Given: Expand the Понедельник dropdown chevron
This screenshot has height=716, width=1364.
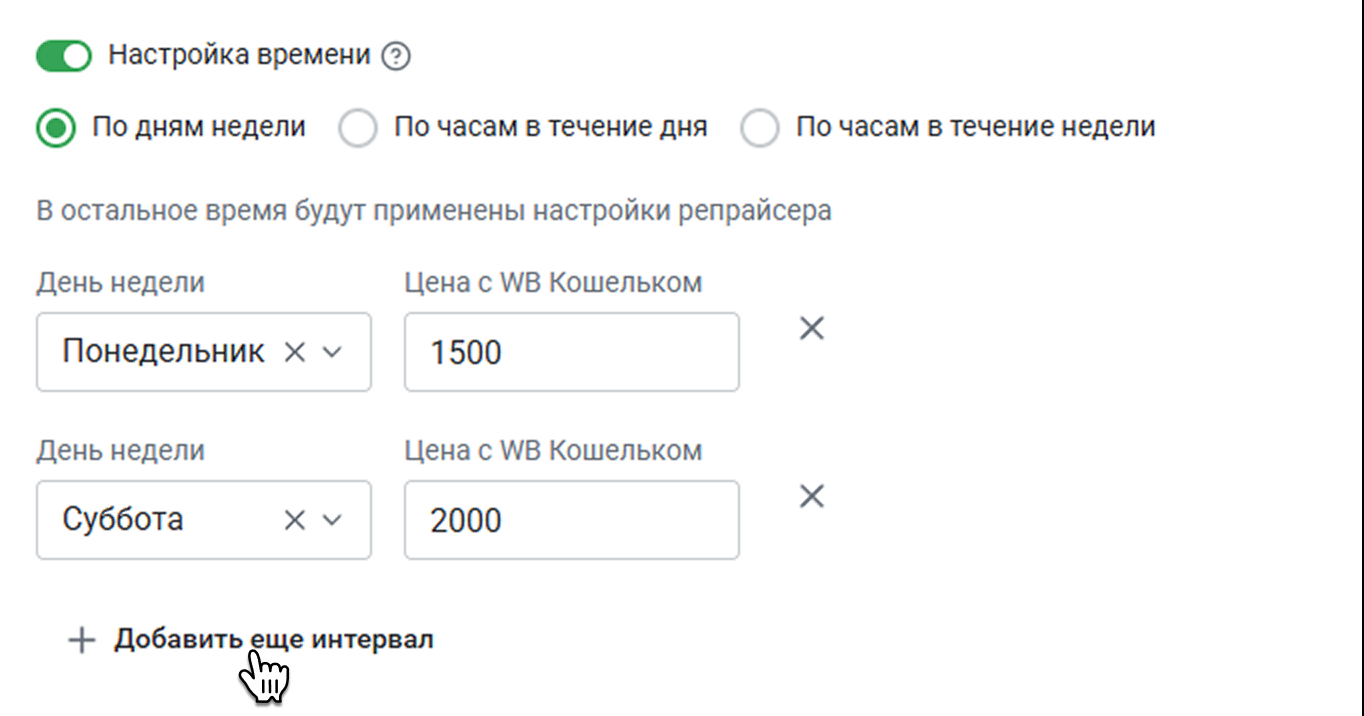Looking at the screenshot, I should coord(332,352).
